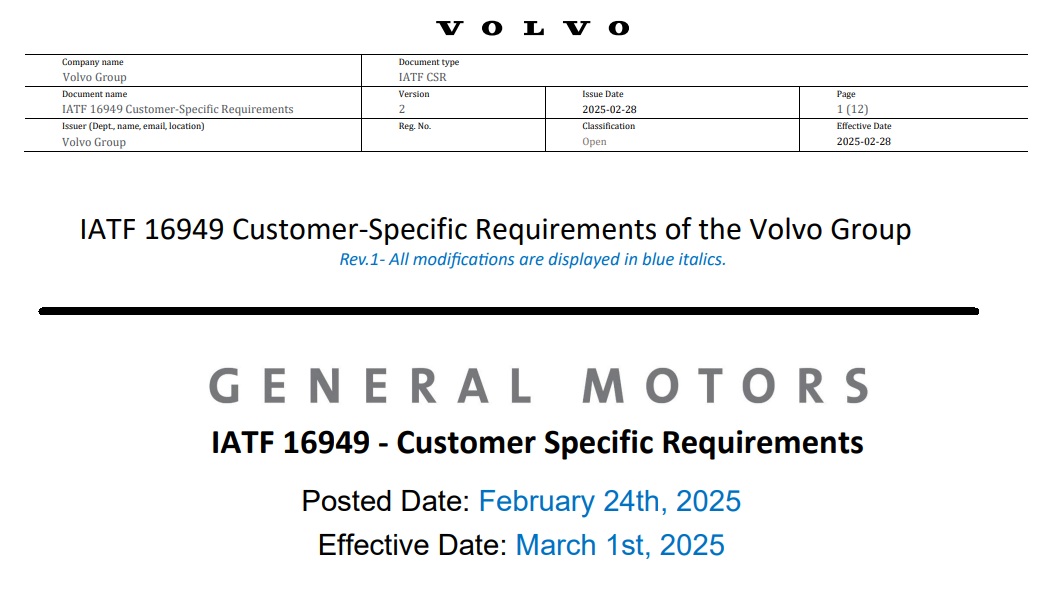The height and width of the screenshot is (613, 1050).
Task: Click the Document name IATF 16949 Customer-Specific Requirements
Action: click(177, 109)
